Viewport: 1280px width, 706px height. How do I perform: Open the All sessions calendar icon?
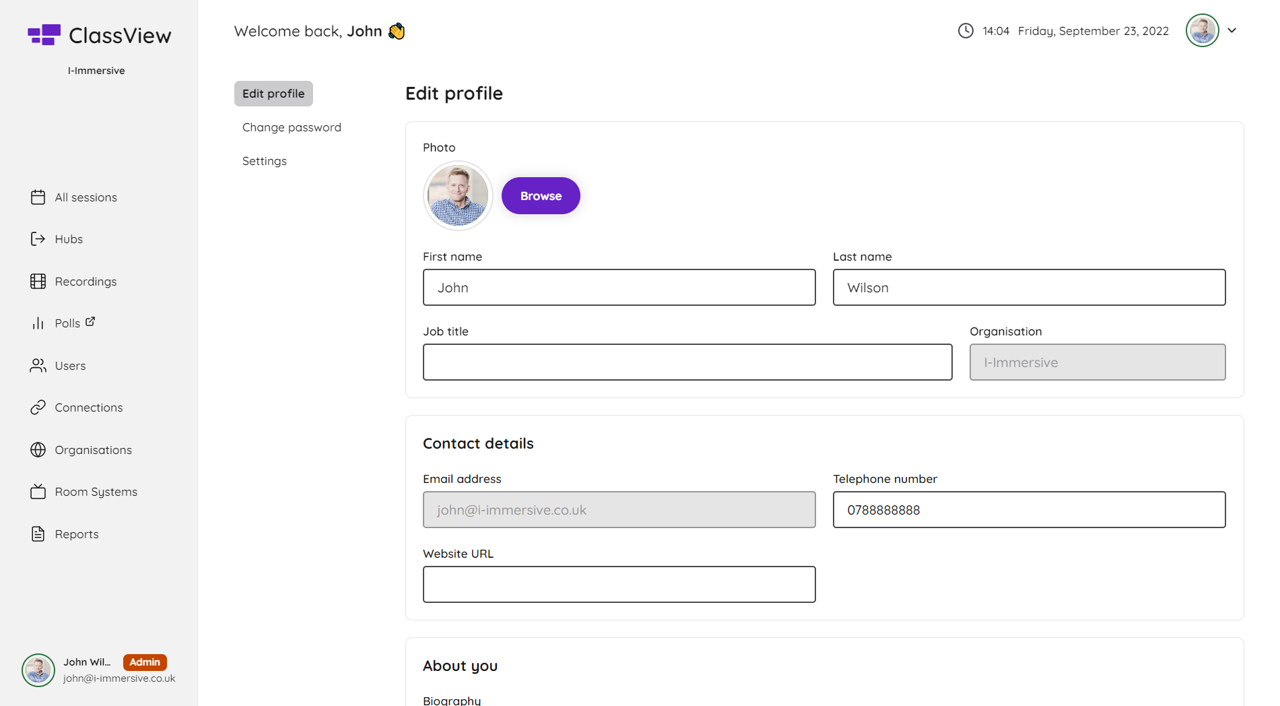(x=38, y=197)
